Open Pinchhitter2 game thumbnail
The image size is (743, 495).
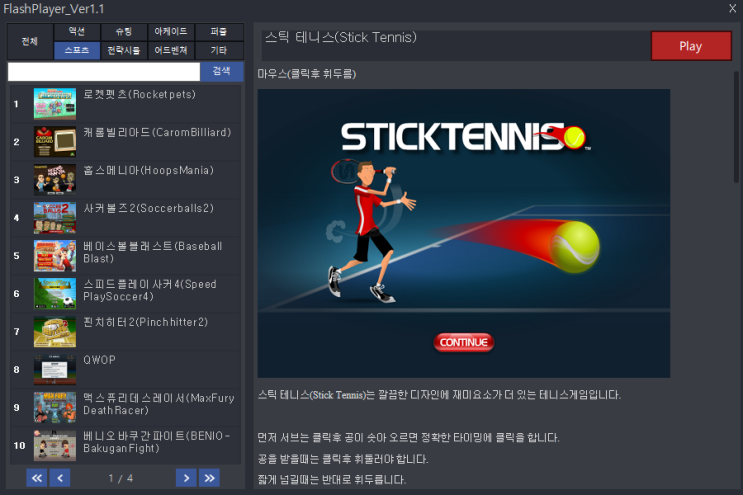coord(55,332)
